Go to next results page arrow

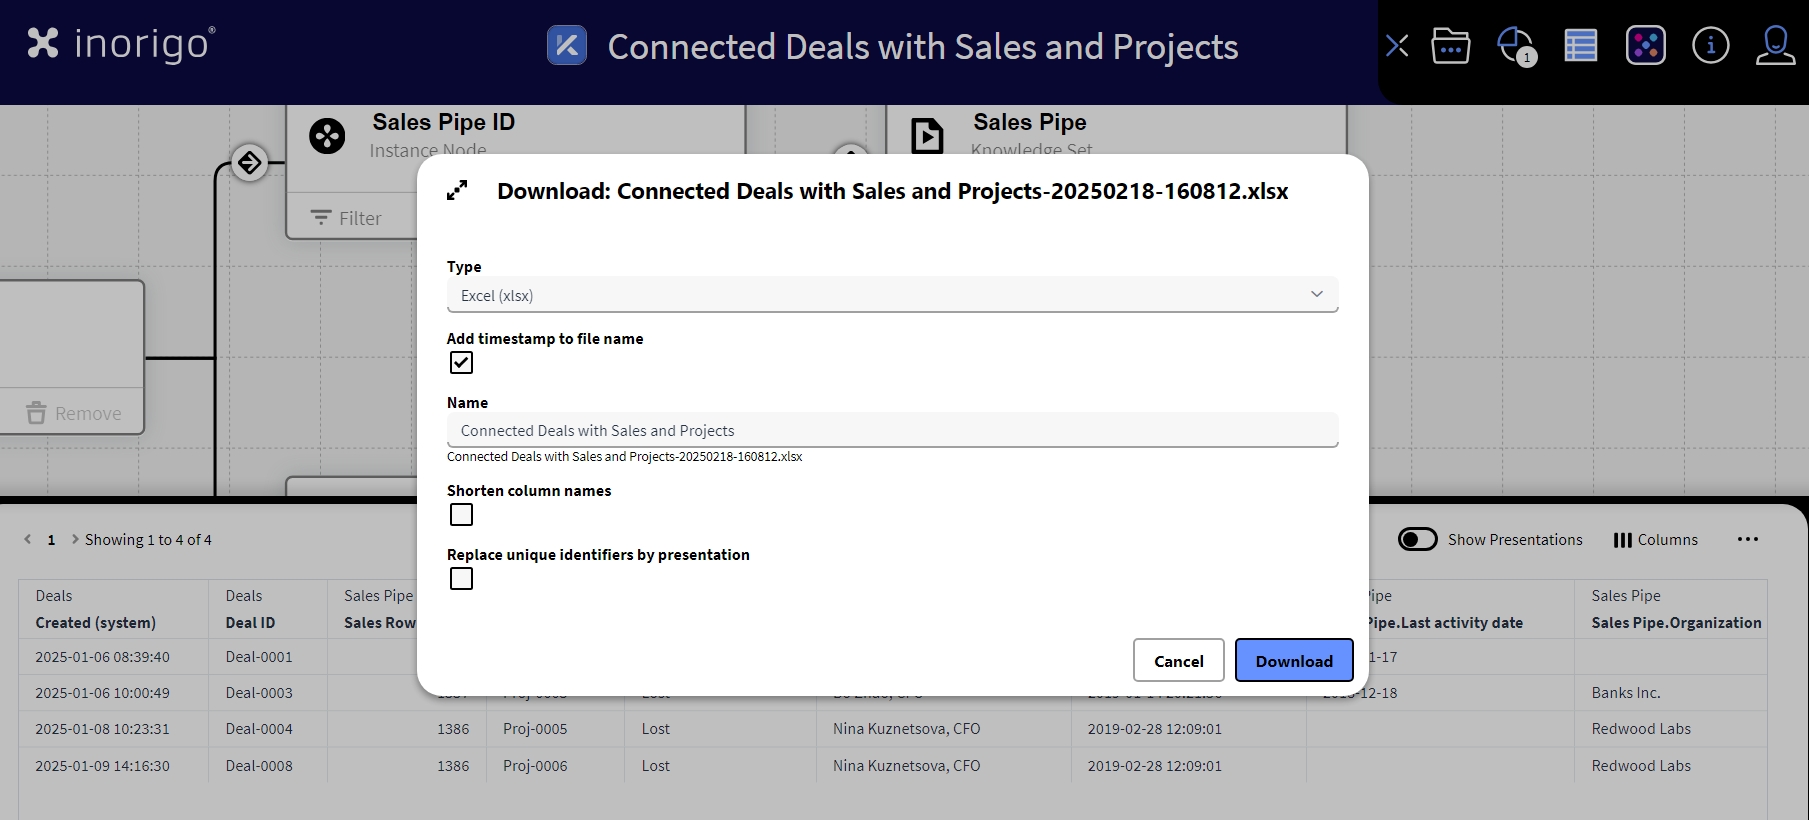75,540
